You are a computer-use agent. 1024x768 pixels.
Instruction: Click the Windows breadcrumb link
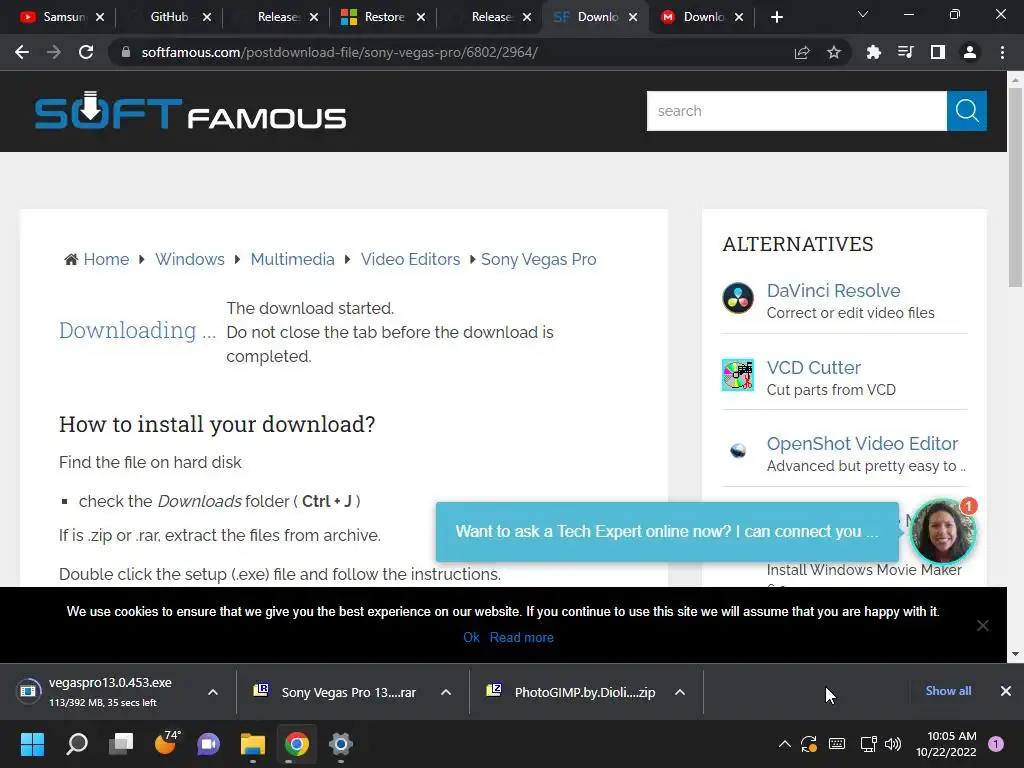click(189, 259)
